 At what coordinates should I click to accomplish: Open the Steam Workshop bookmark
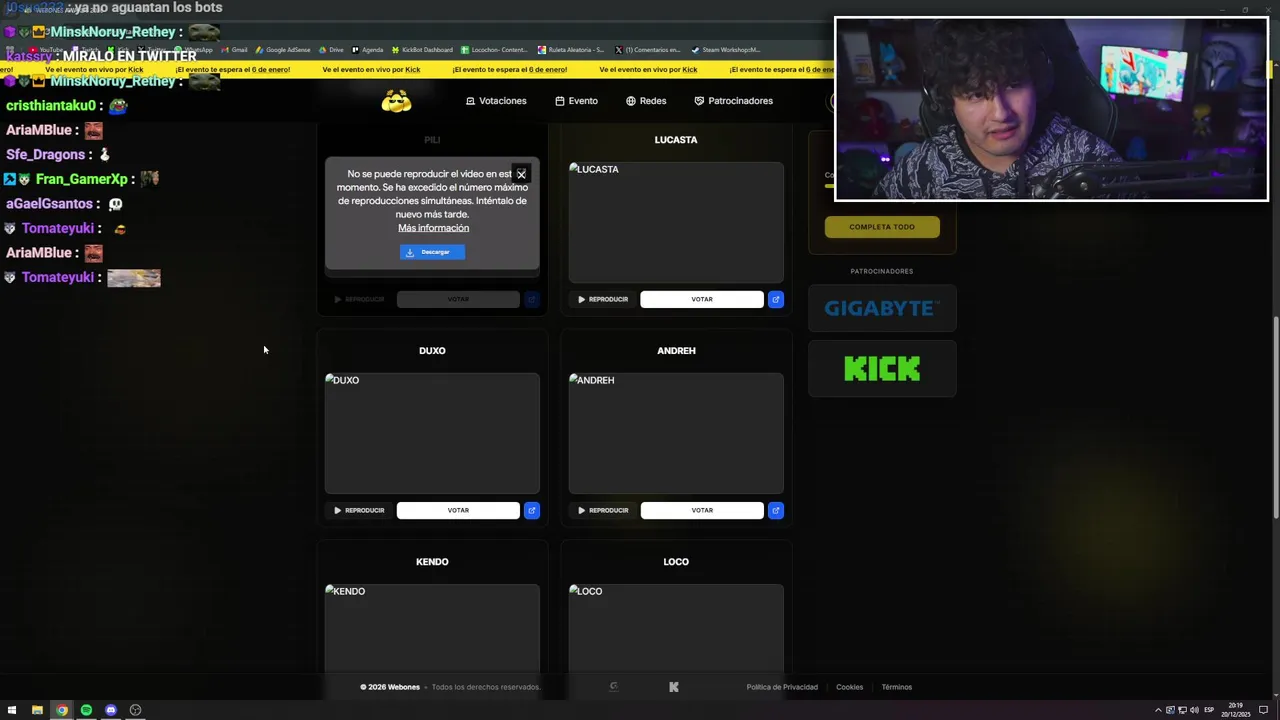coord(726,50)
